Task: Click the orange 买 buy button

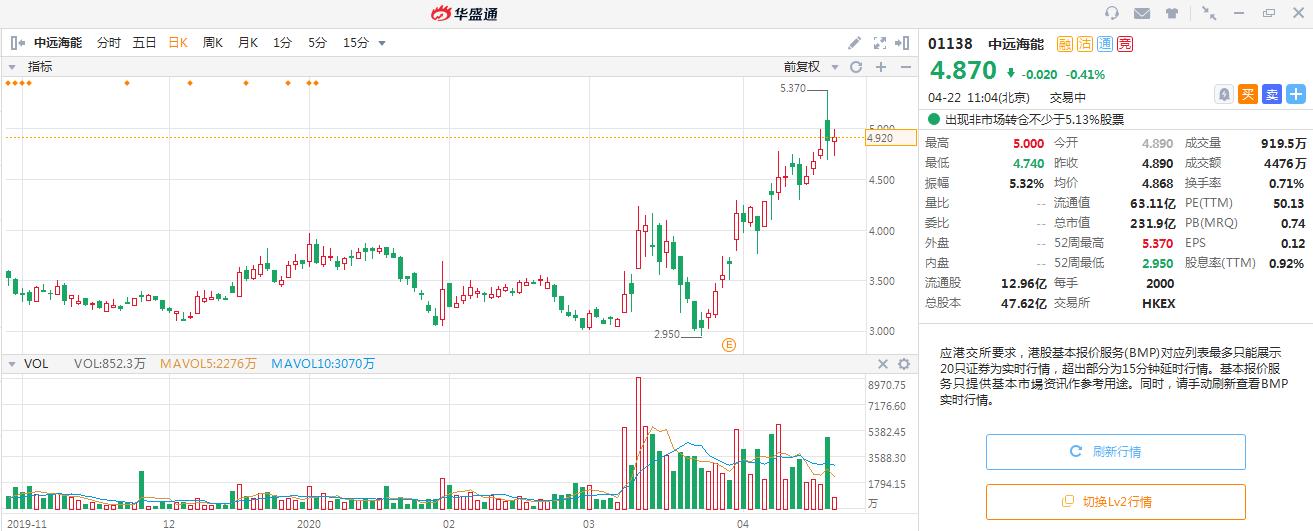Action: click(1247, 95)
